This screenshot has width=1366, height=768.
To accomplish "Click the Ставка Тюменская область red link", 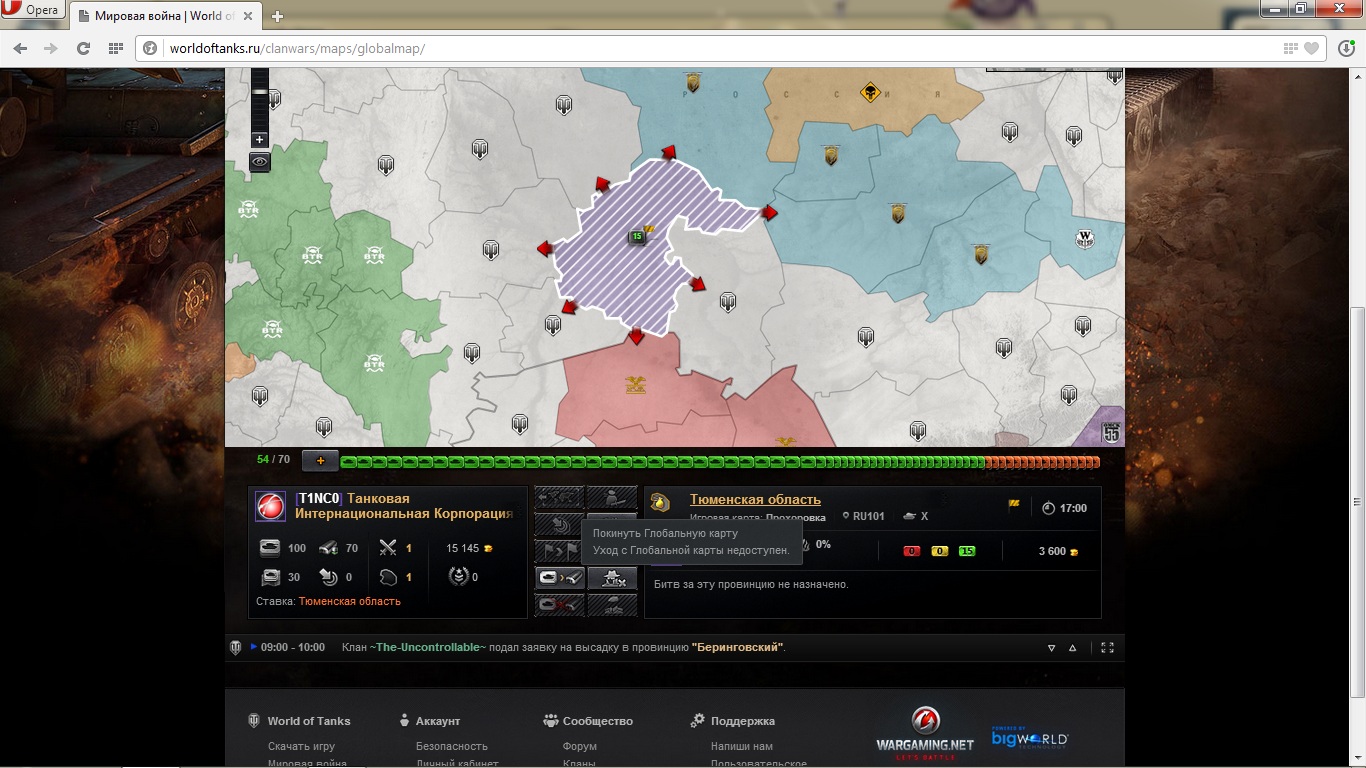I will click(349, 601).
